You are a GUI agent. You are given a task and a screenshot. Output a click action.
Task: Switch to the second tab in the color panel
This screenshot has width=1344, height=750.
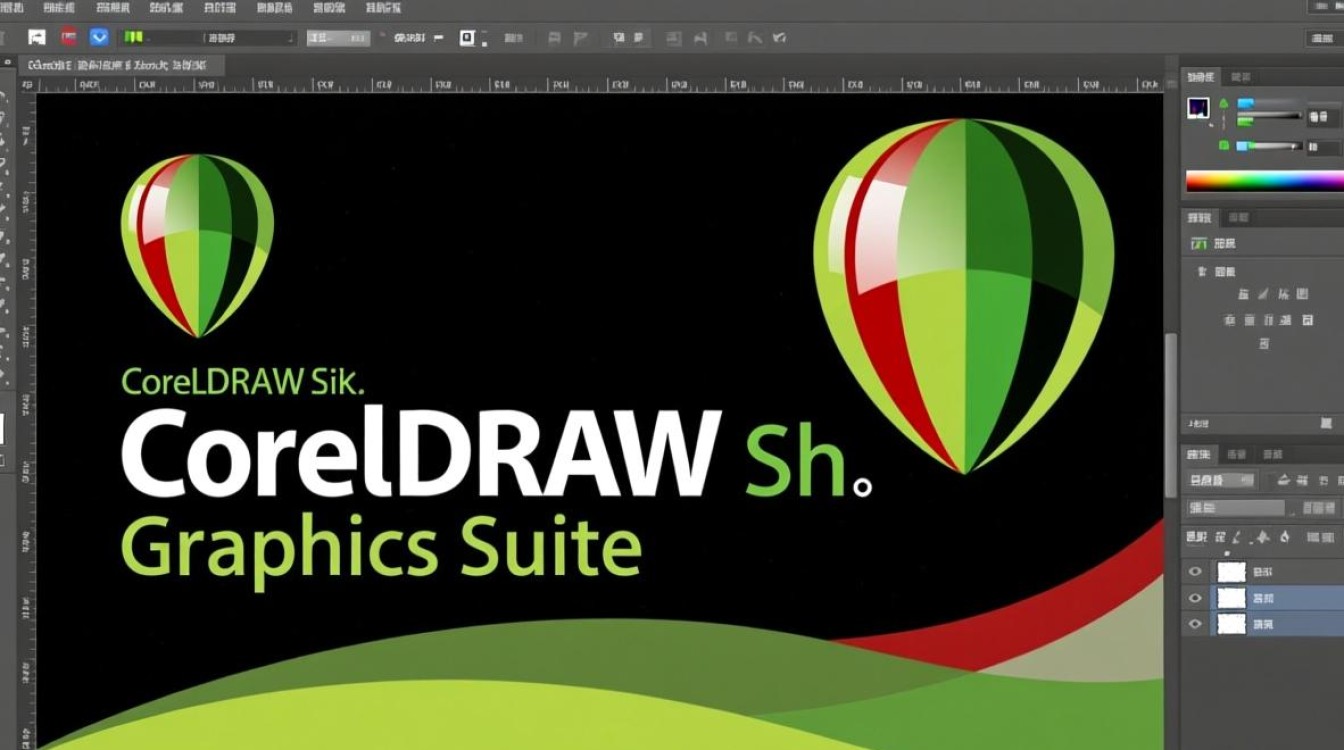(1240, 77)
